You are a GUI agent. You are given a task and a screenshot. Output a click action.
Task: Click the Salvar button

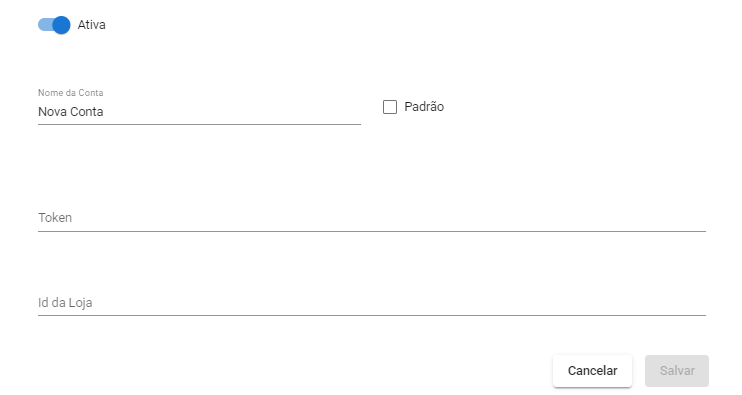tap(677, 371)
